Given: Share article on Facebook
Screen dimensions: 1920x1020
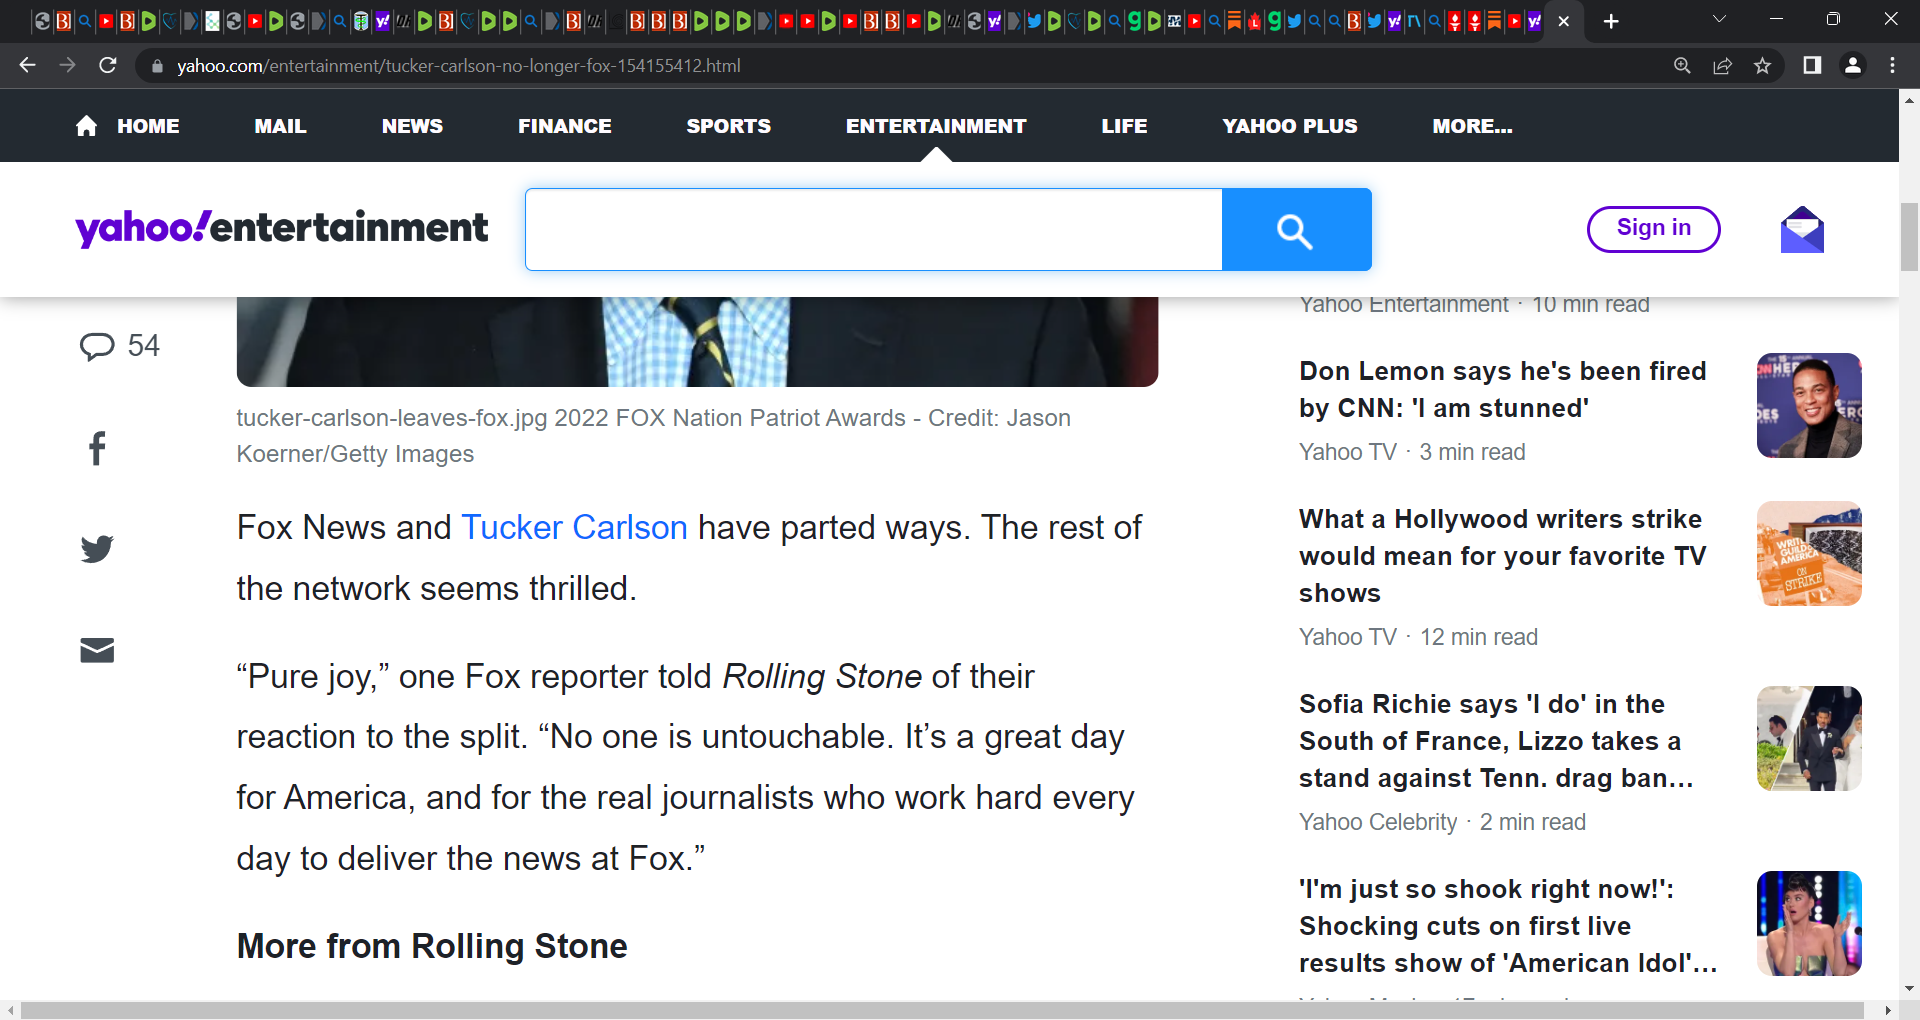Looking at the screenshot, I should pos(97,448).
